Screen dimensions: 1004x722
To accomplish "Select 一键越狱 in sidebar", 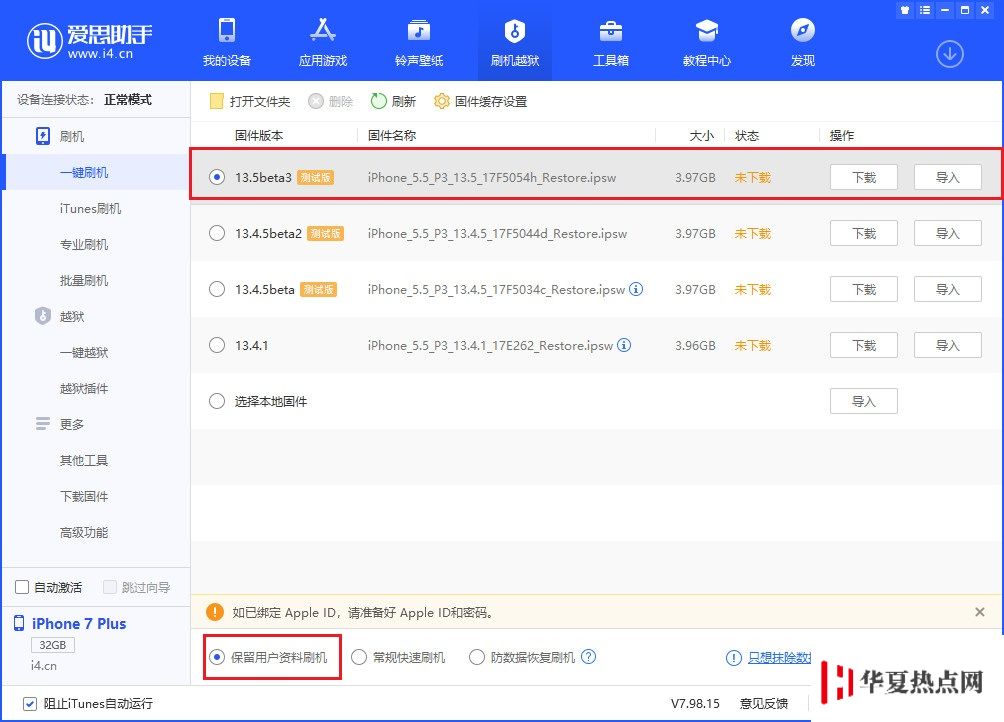I will (x=84, y=352).
